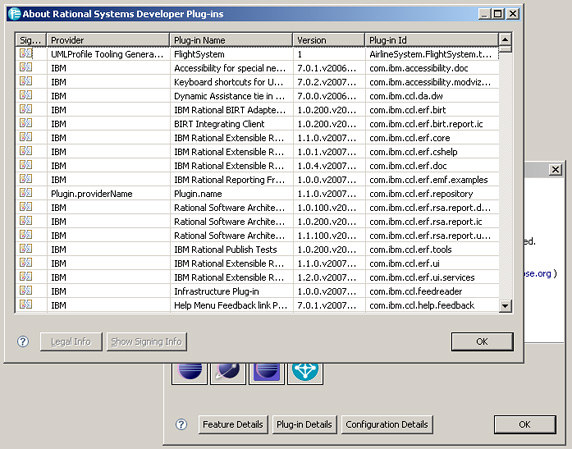Sort by the Sig... column header
The height and width of the screenshot is (449, 572).
tap(31, 40)
